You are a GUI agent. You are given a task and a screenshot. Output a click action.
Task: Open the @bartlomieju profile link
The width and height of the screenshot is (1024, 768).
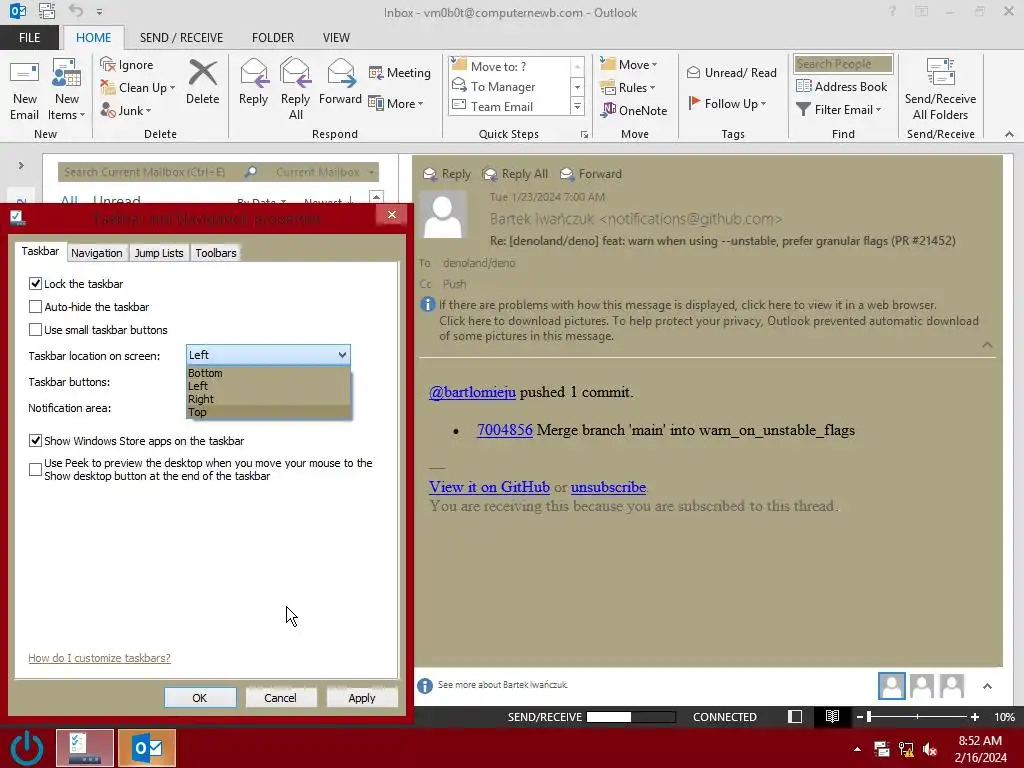point(472,392)
